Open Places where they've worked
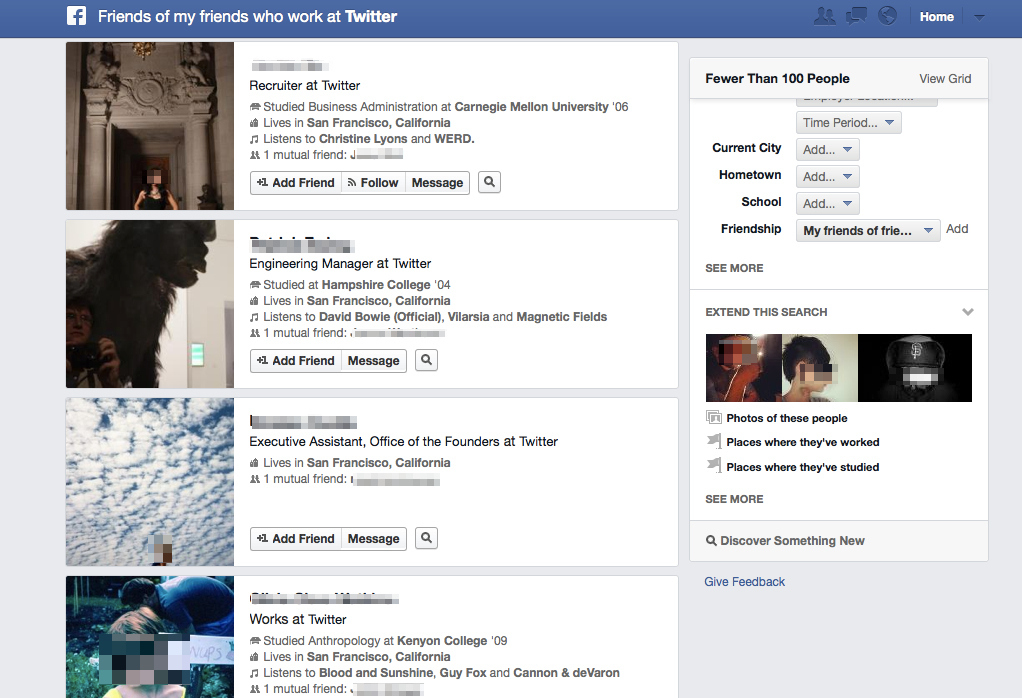 pos(803,443)
